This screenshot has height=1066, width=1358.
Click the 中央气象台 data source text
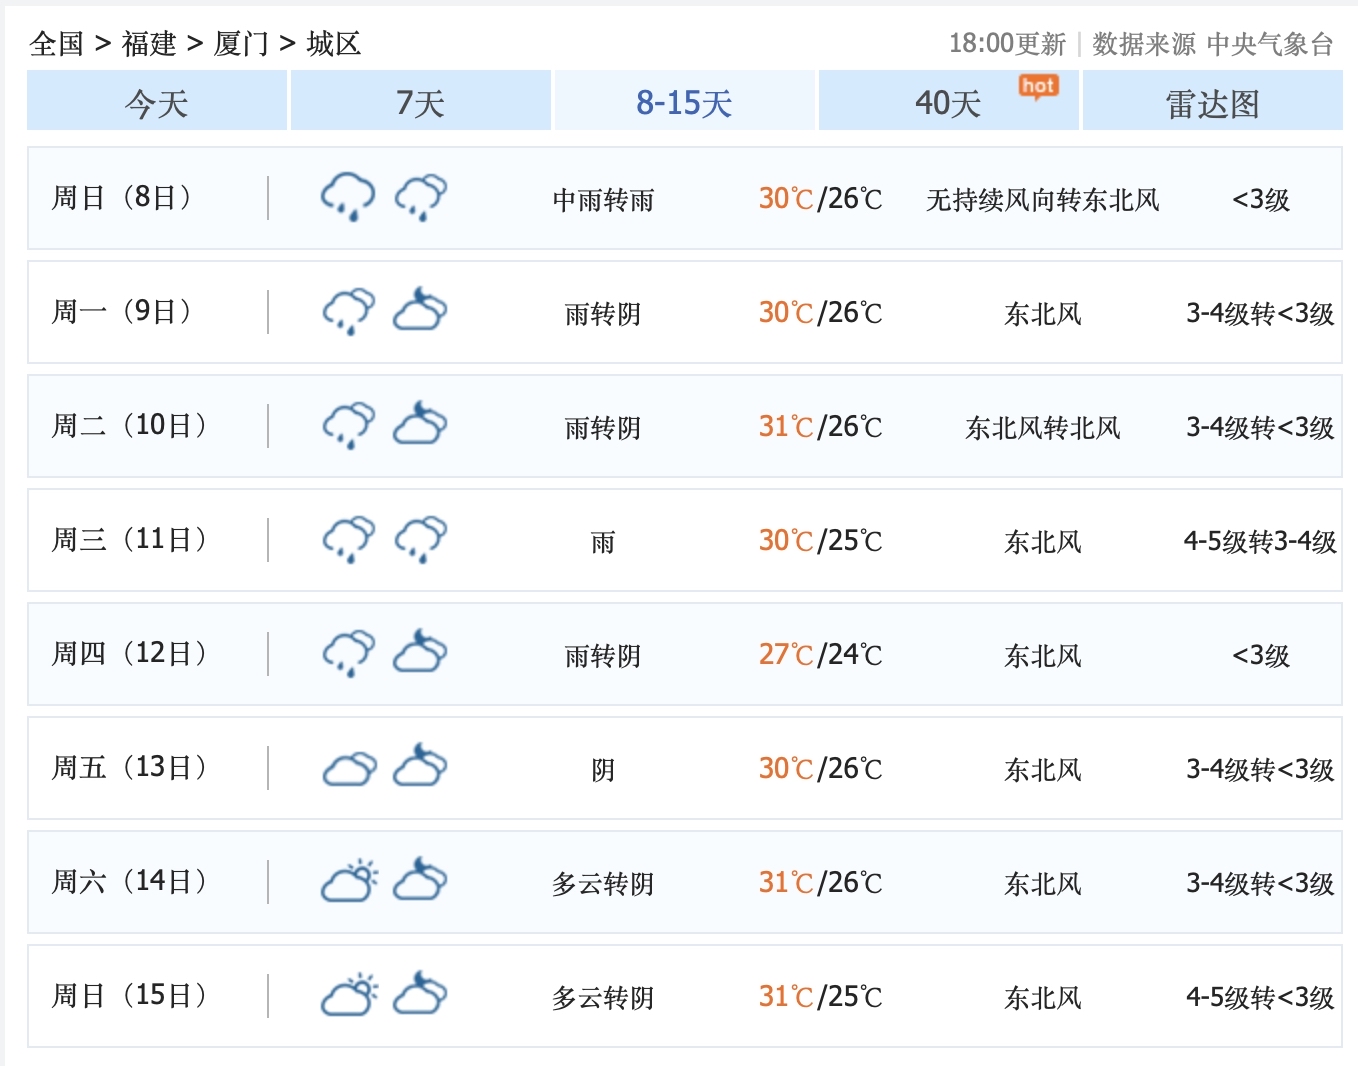(x=1272, y=43)
